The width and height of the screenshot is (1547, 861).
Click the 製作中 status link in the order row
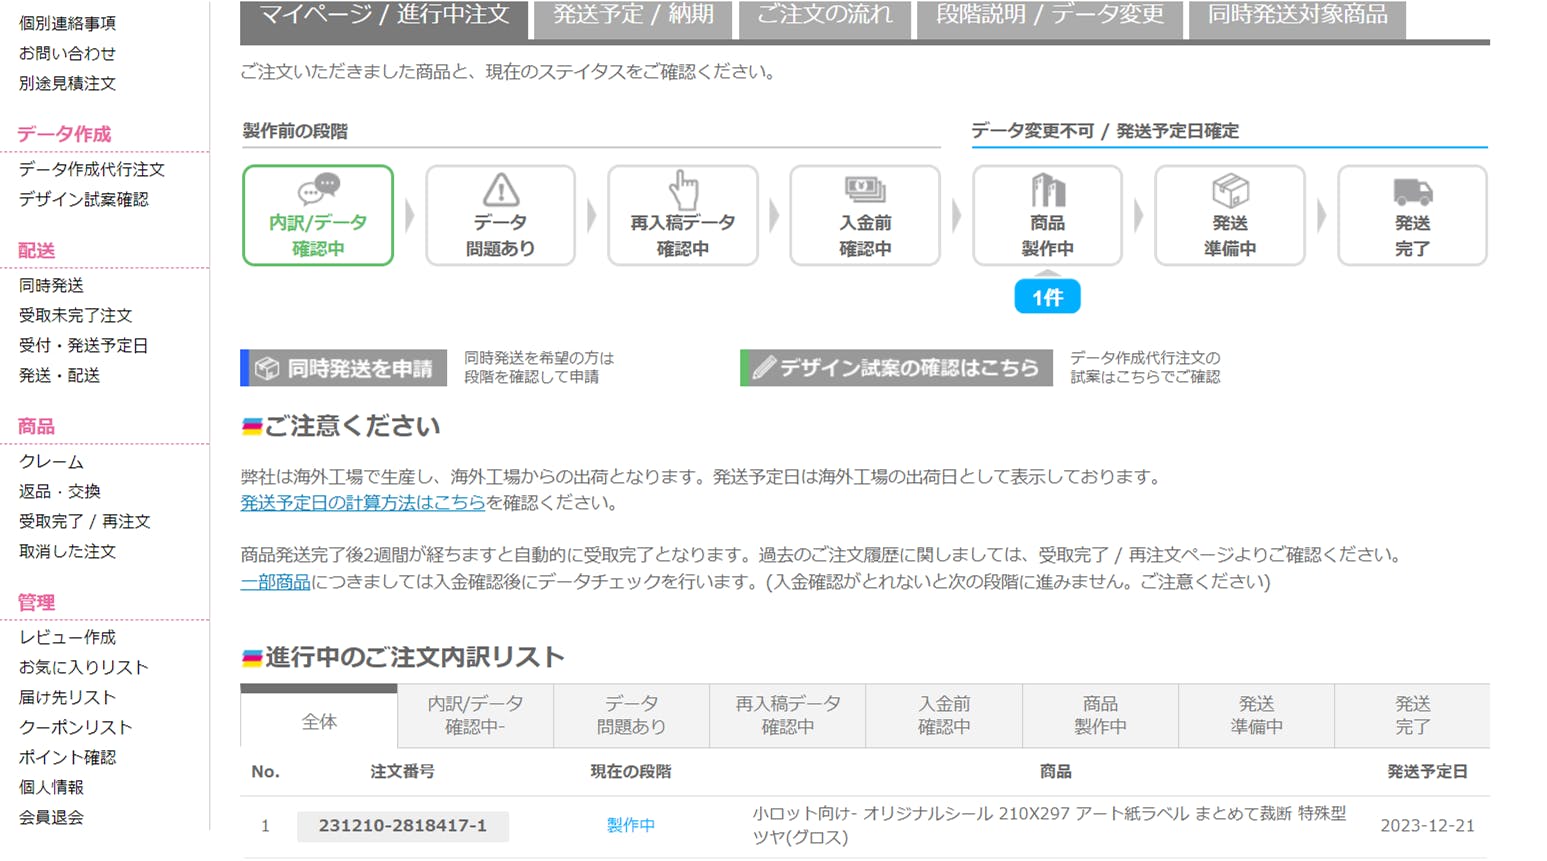tap(630, 826)
